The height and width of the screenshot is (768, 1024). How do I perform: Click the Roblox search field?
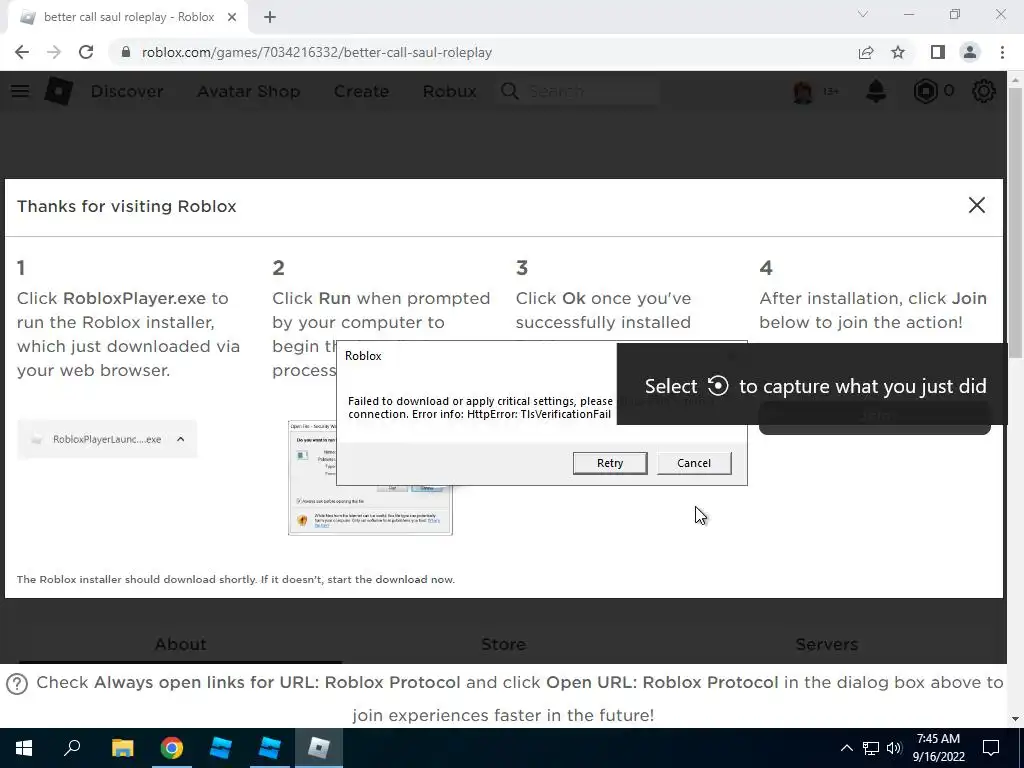point(578,91)
